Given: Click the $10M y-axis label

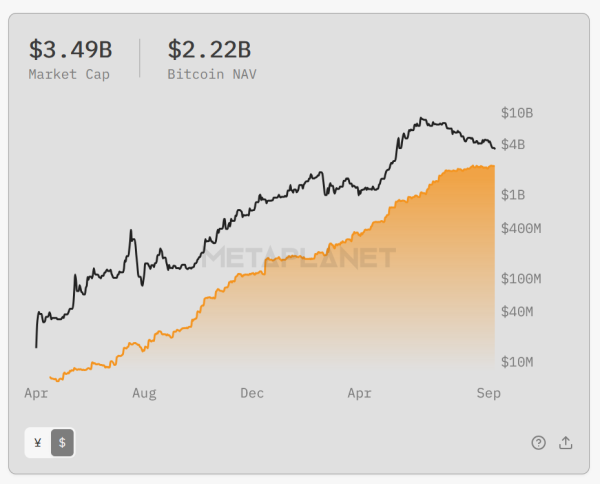Looking at the screenshot, I should pos(517,362).
